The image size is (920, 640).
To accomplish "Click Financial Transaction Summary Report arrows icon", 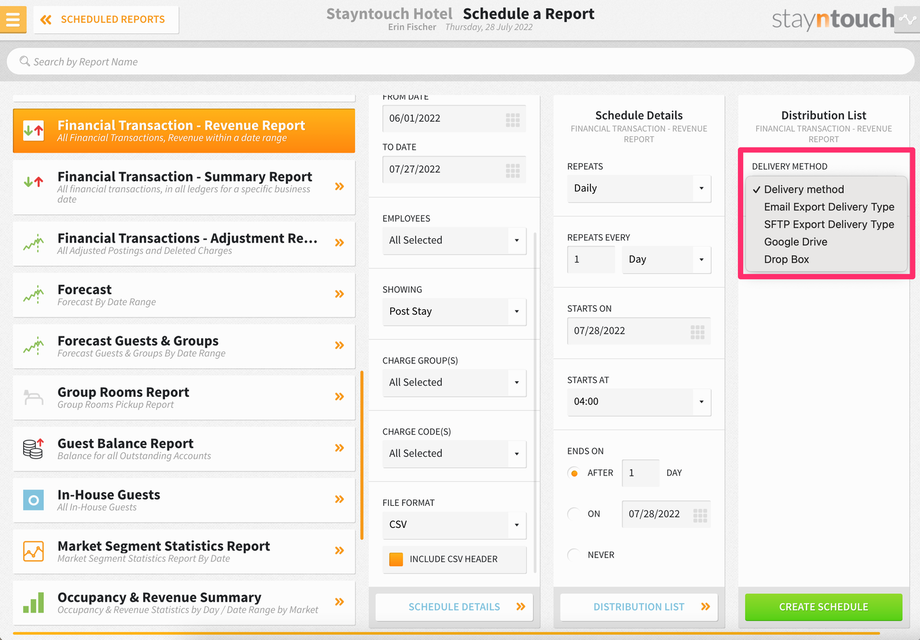I will pos(33,182).
